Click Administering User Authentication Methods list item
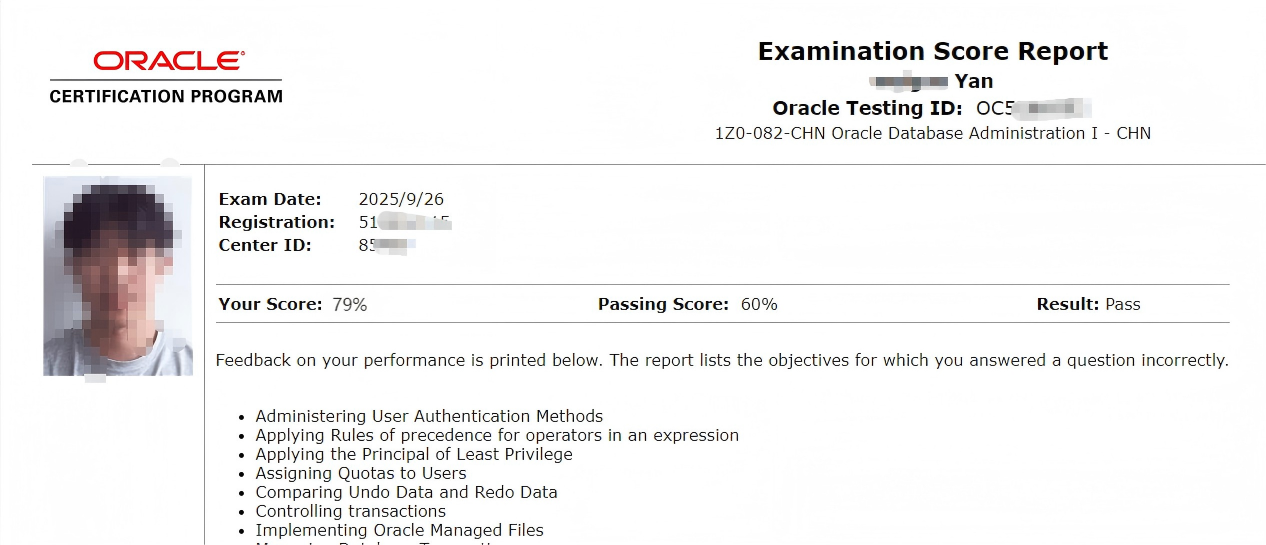The width and height of the screenshot is (1266, 545). click(429, 416)
